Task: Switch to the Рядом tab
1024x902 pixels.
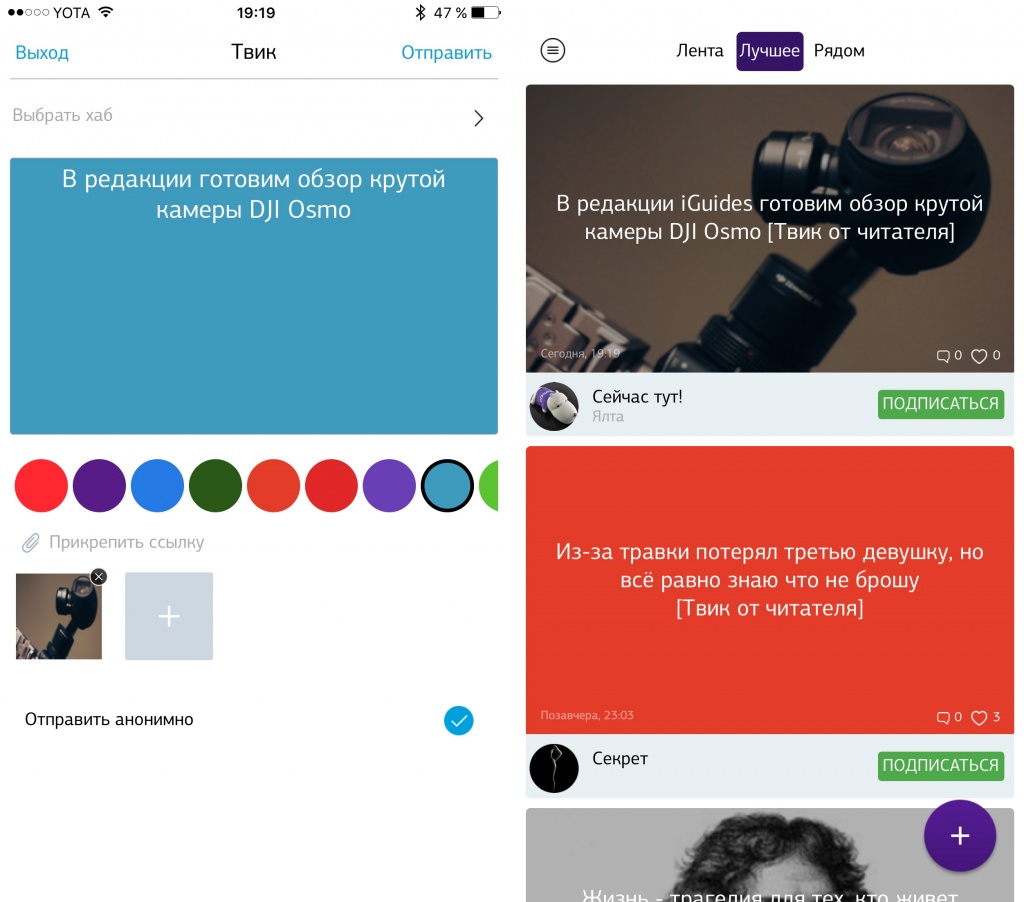Action: (839, 50)
